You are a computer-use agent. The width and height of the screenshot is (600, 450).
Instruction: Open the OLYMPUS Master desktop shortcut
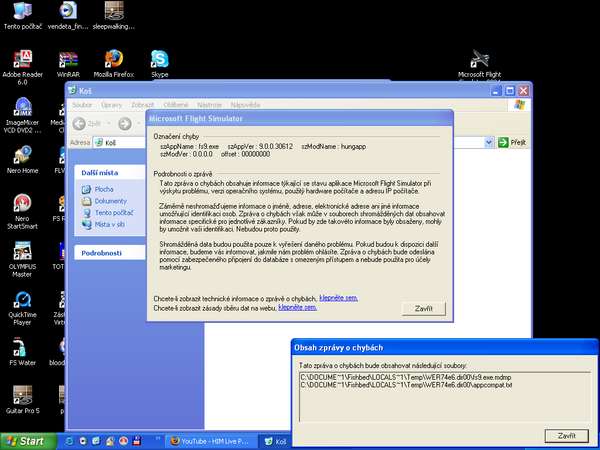pyautogui.click(x=22, y=259)
